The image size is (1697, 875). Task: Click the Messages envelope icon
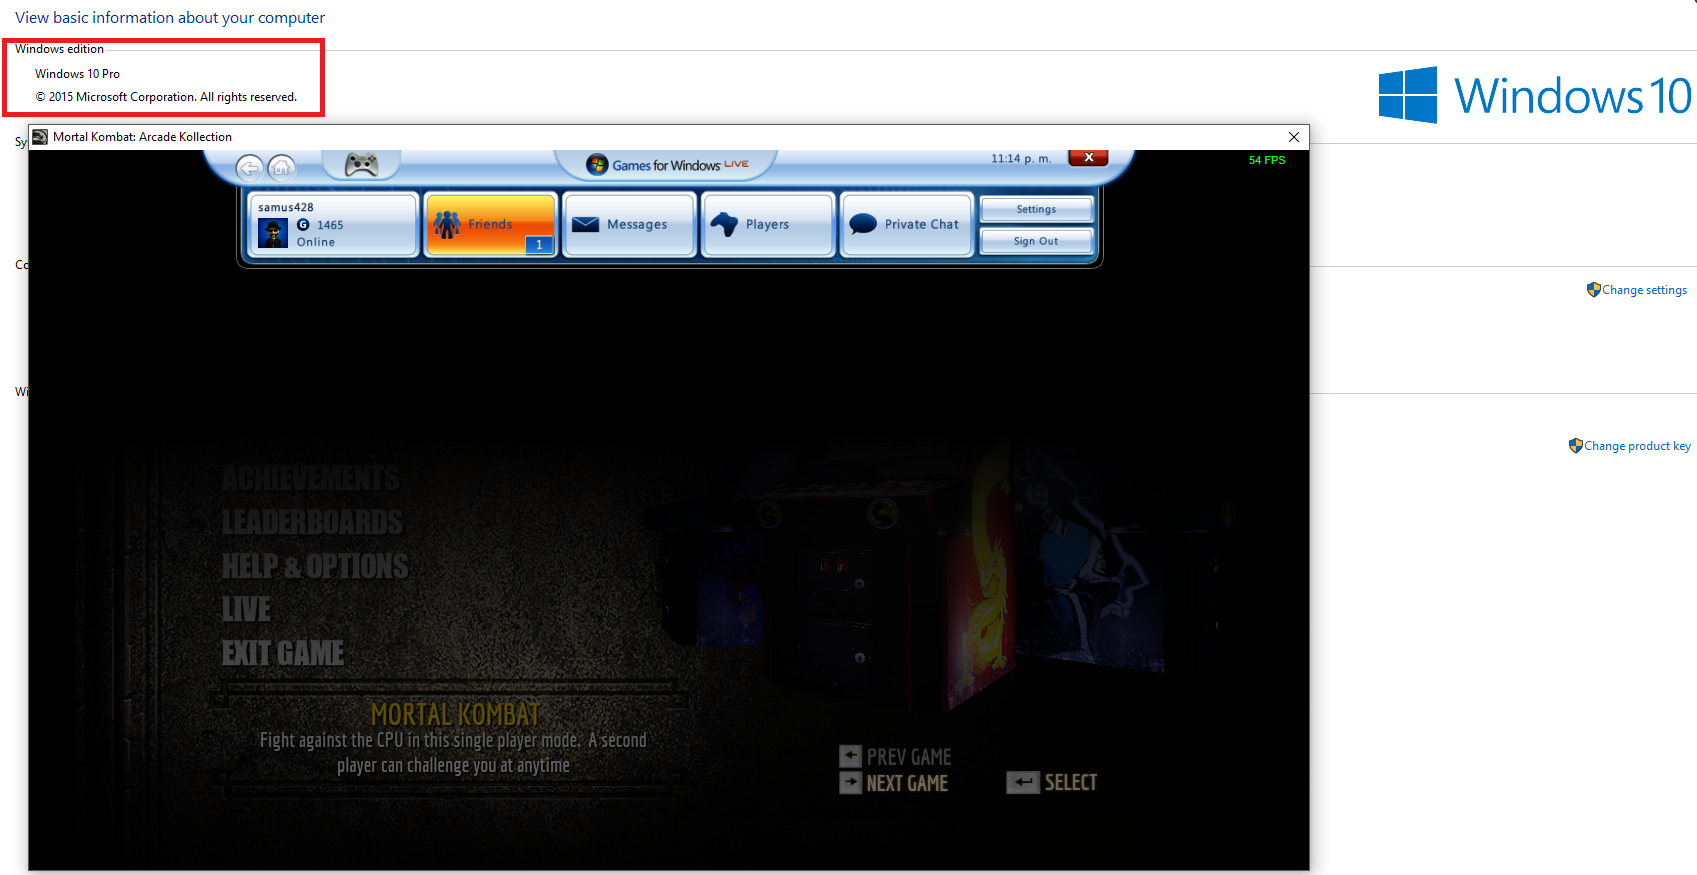(585, 224)
